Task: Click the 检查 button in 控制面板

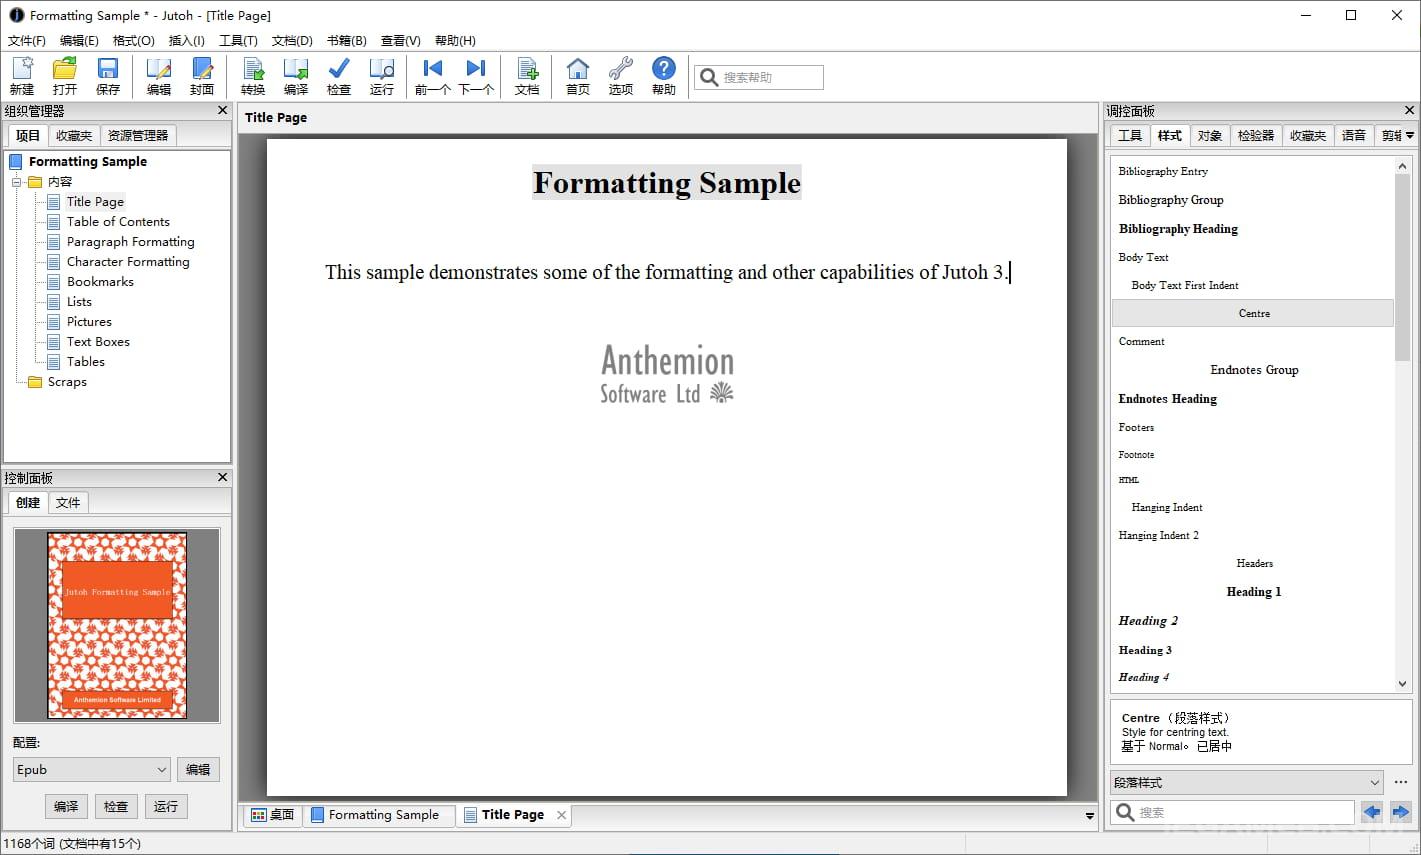Action: [x=116, y=806]
